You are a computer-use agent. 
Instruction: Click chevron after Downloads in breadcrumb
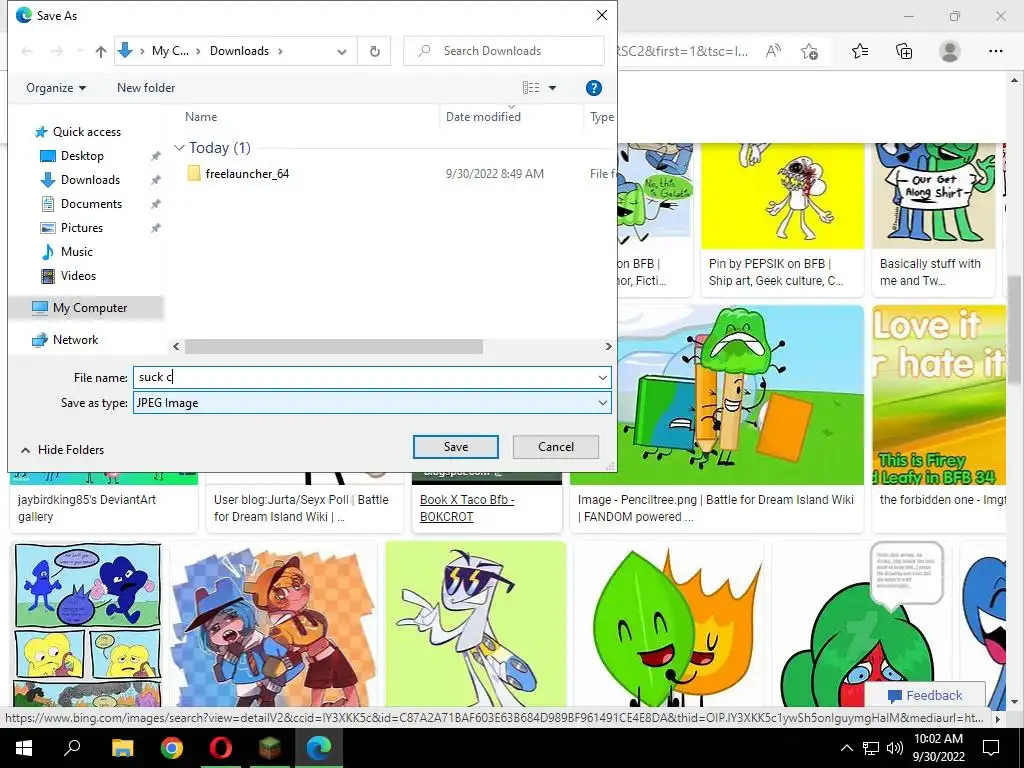281,51
